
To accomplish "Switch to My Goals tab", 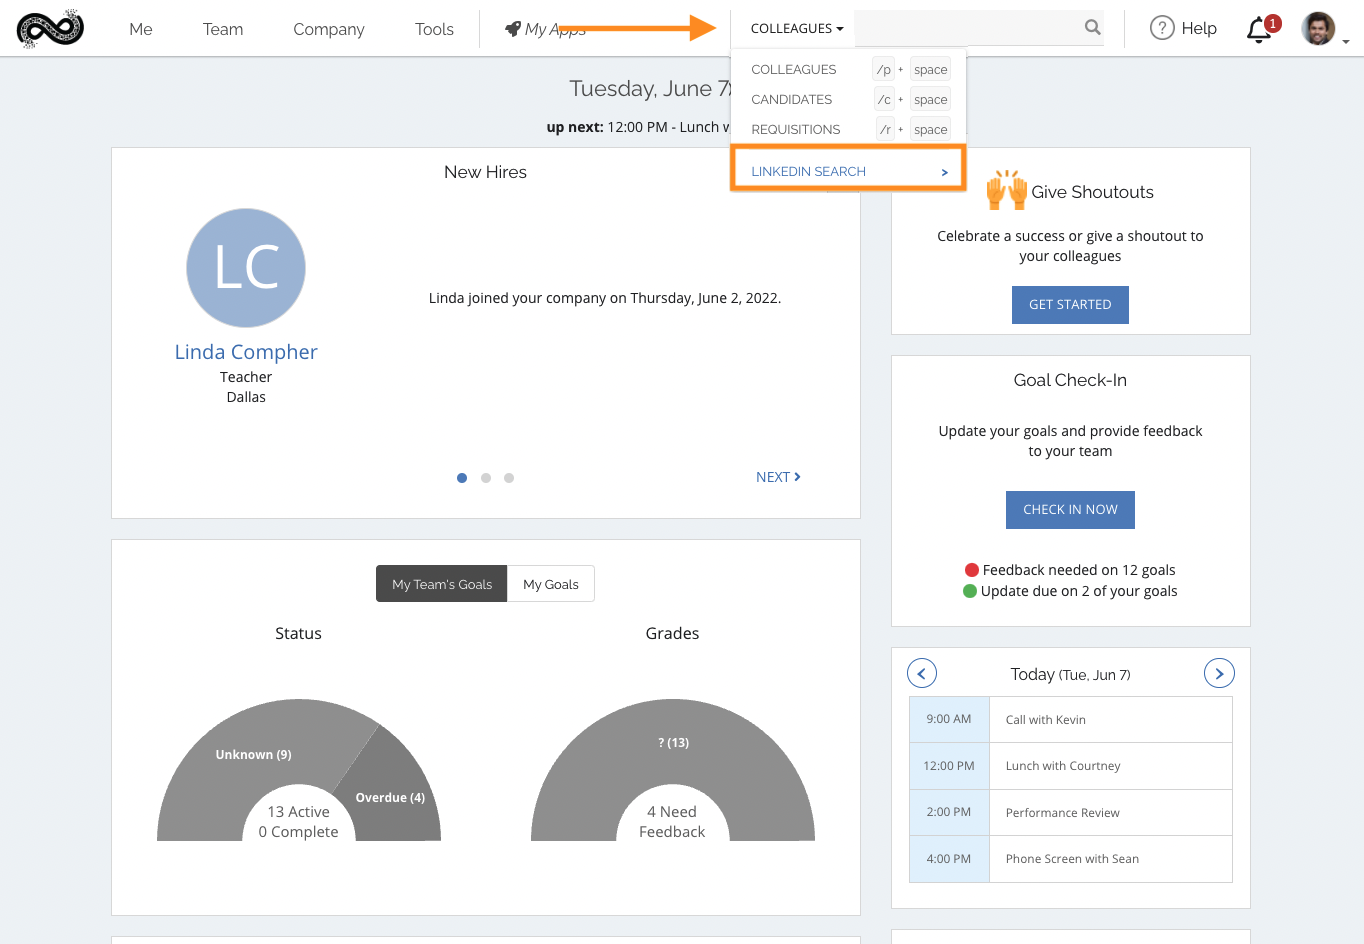I will tap(551, 584).
